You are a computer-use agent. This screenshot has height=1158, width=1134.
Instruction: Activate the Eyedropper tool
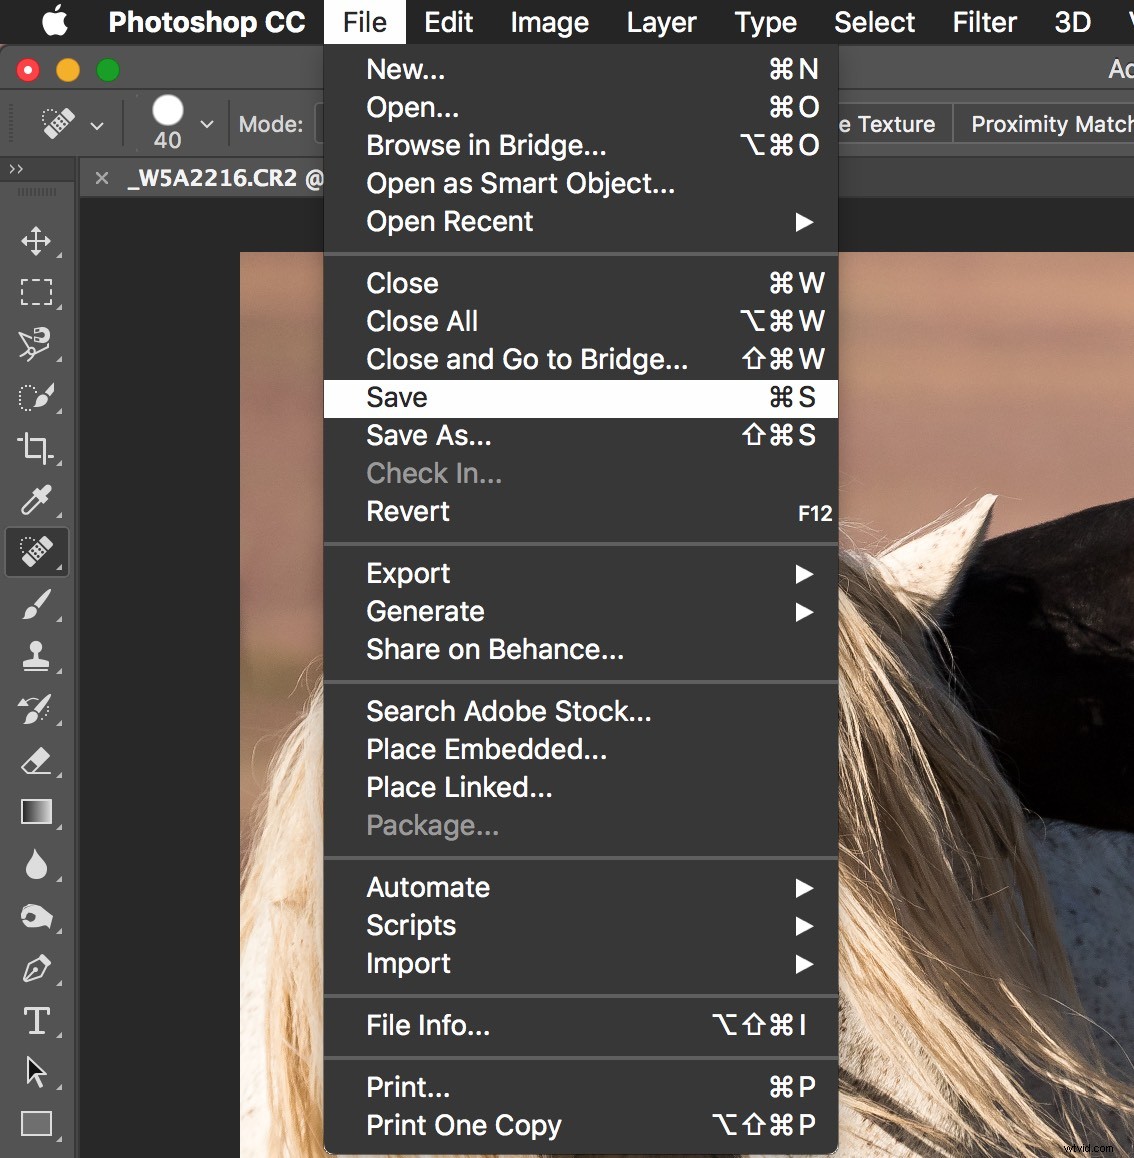pyautogui.click(x=37, y=501)
